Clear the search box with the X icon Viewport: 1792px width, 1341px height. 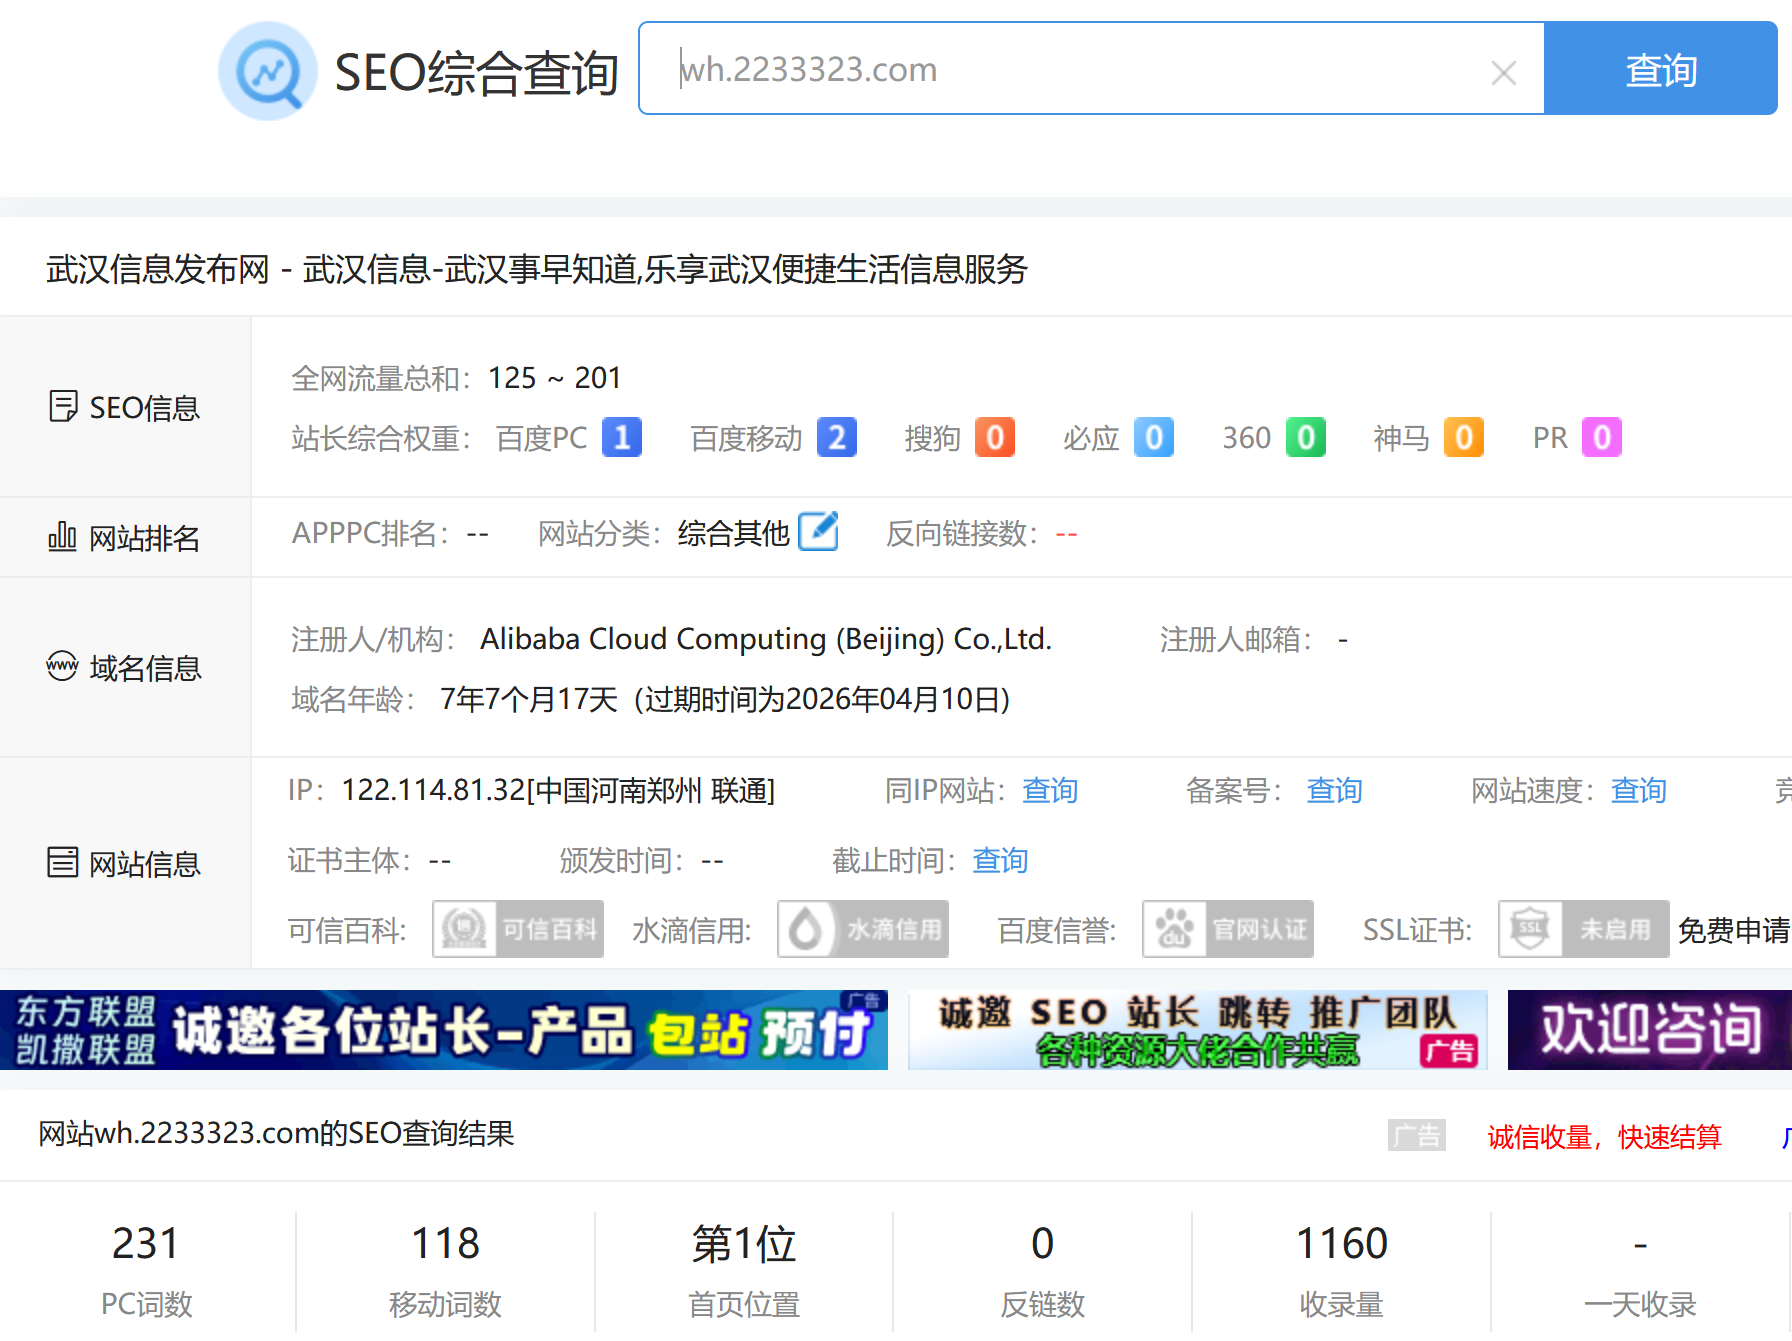(x=1503, y=73)
